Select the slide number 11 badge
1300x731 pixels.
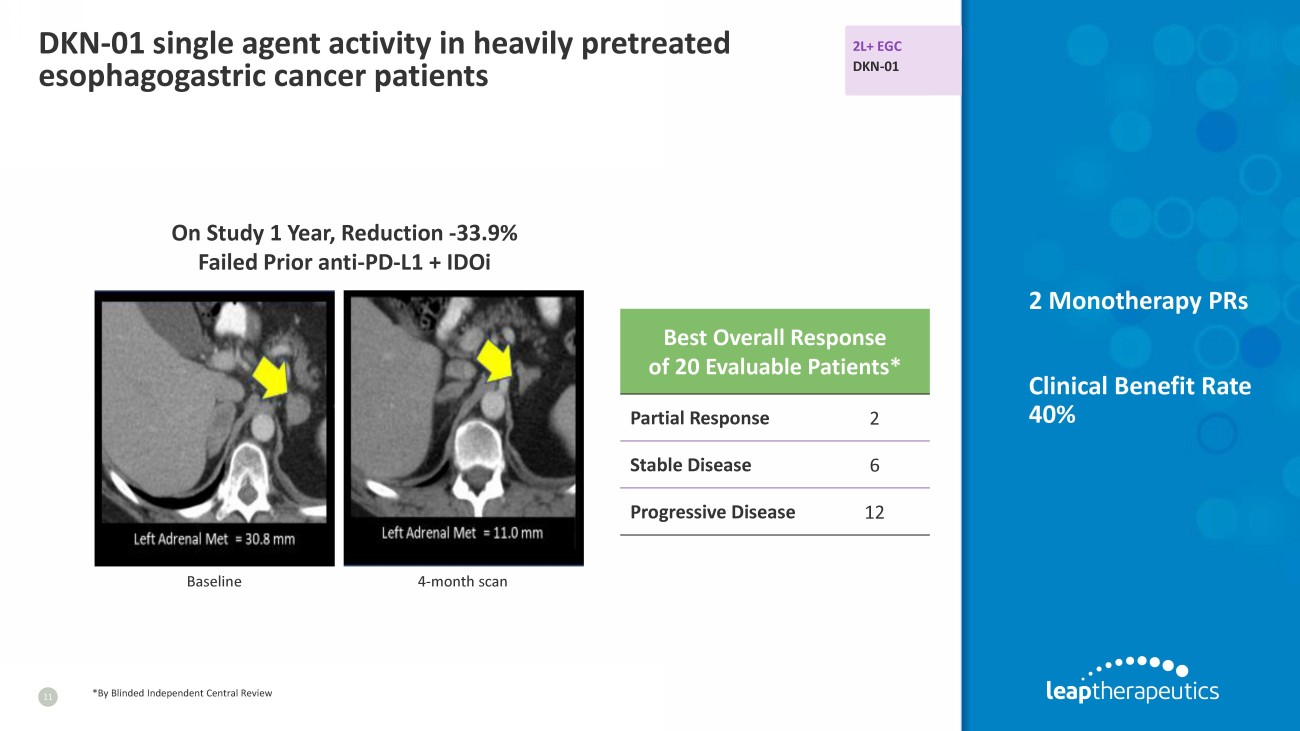tap(45, 695)
